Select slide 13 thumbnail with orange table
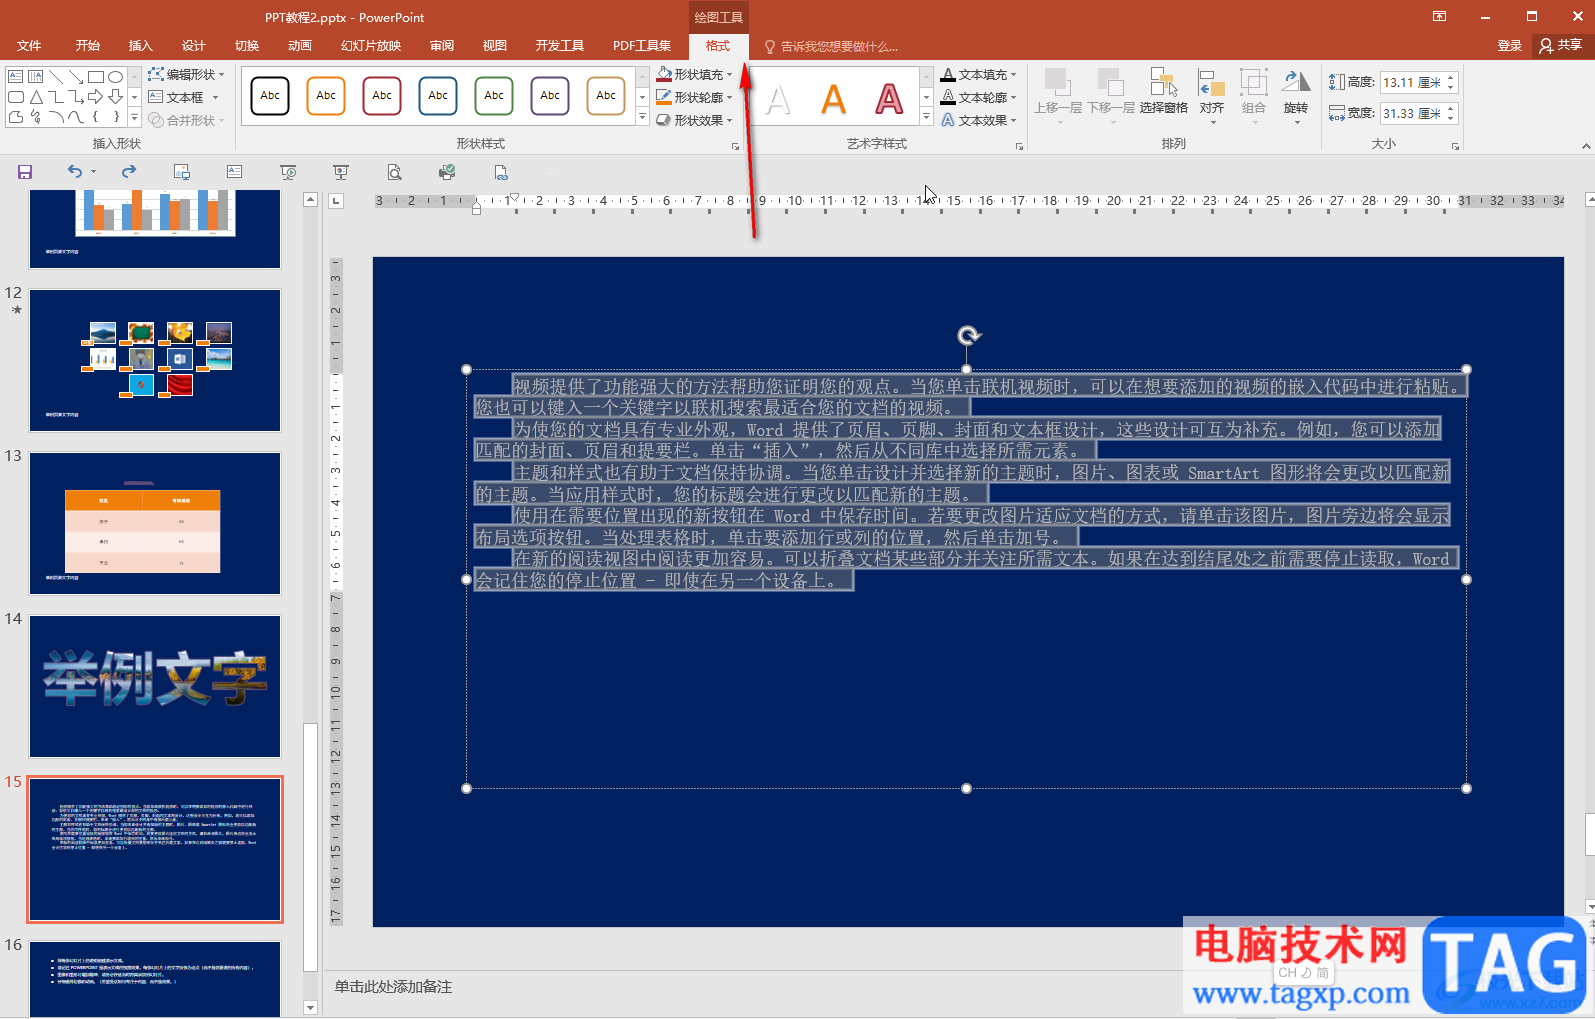The height and width of the screenshot is (1019, 1595). pos(155,523)
